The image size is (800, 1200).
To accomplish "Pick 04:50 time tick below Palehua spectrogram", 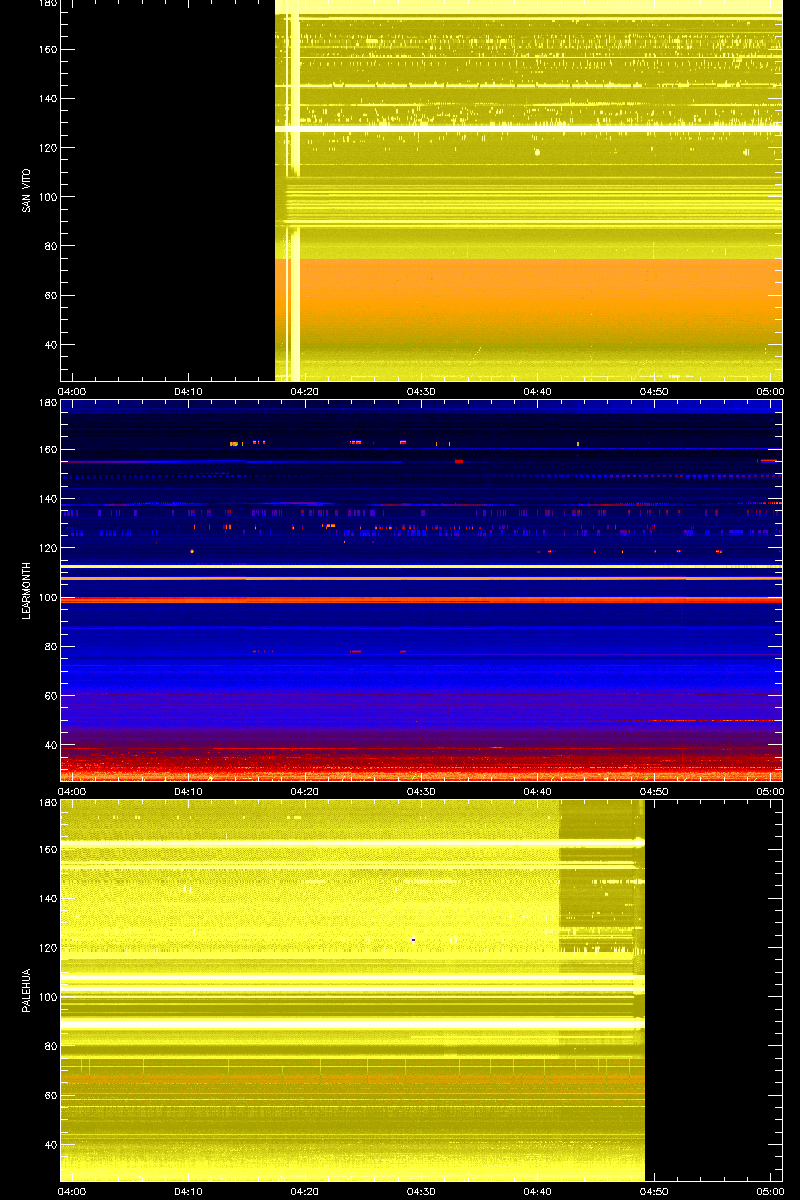I will 654,1191.
